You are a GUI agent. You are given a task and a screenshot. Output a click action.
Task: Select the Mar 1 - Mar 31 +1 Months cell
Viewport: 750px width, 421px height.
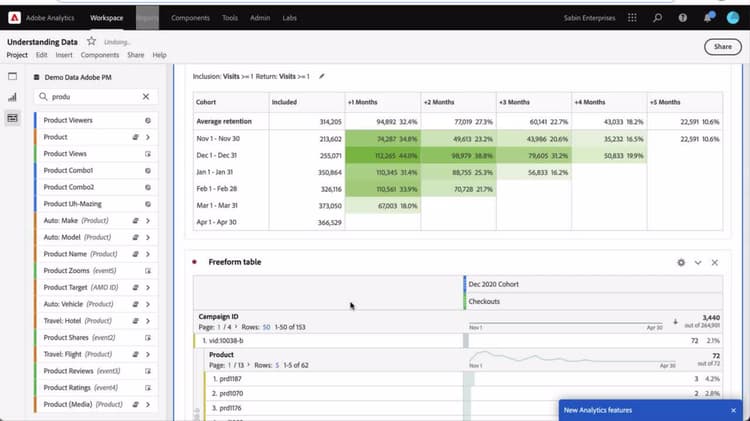point(383,206)
